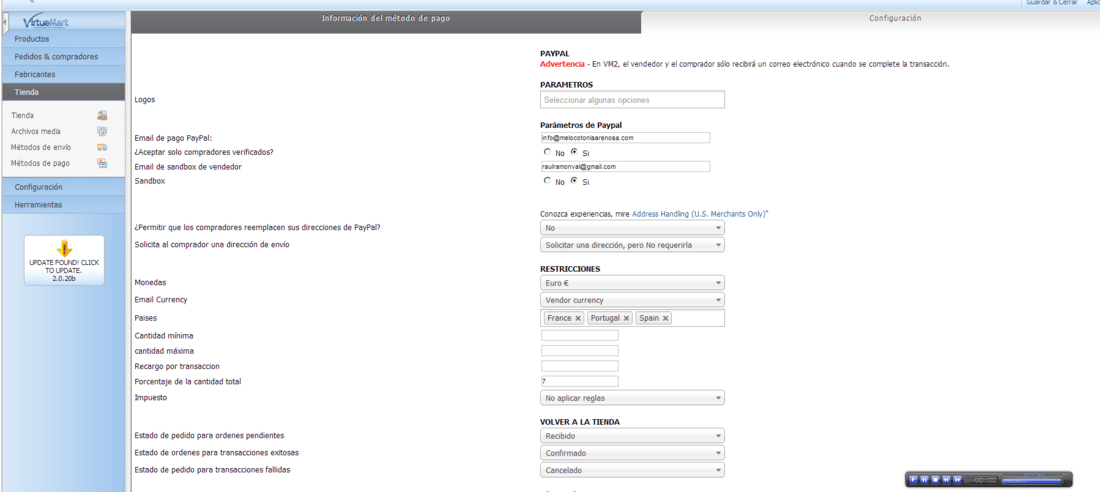Remove France from the Paises list
1100x492 pixels.
click(578, 318)
